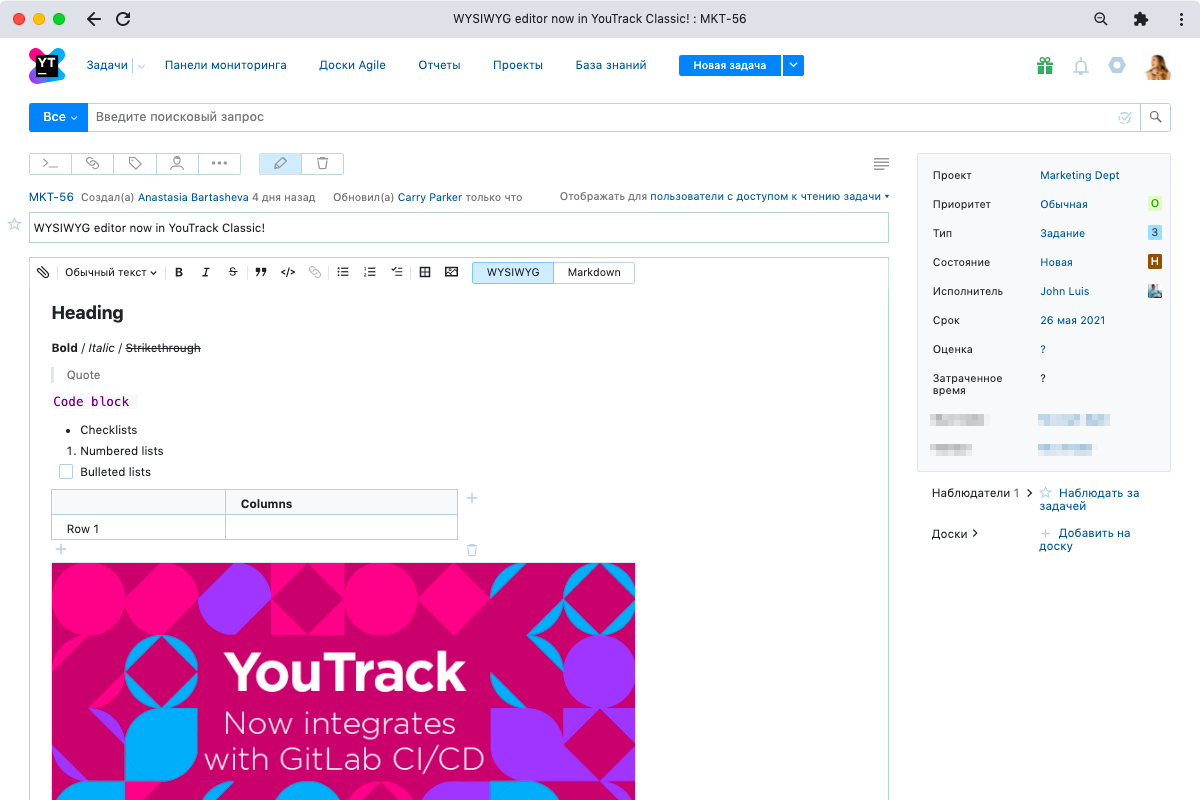Toggle the pencil edit mode button

(x=280, y=163)
